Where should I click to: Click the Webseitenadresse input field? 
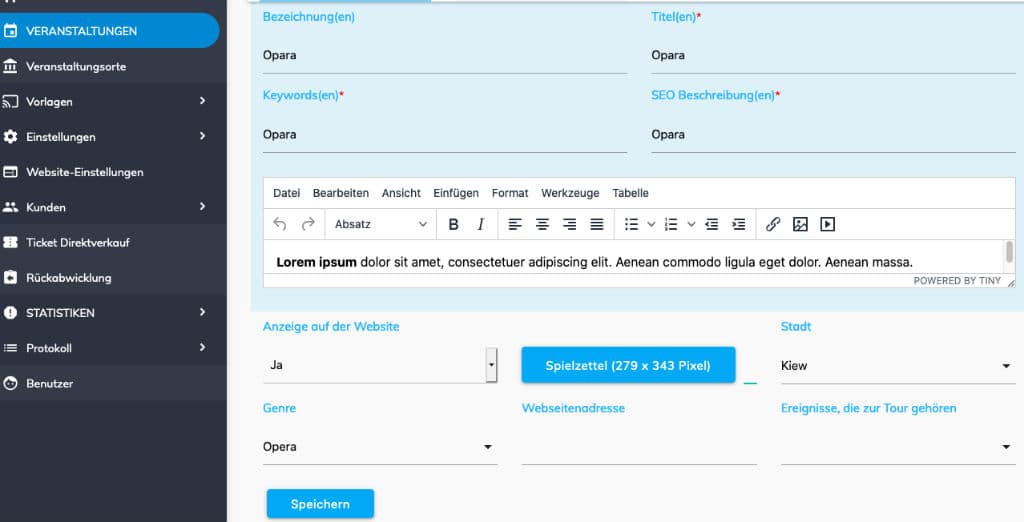(x=639, y=447)
